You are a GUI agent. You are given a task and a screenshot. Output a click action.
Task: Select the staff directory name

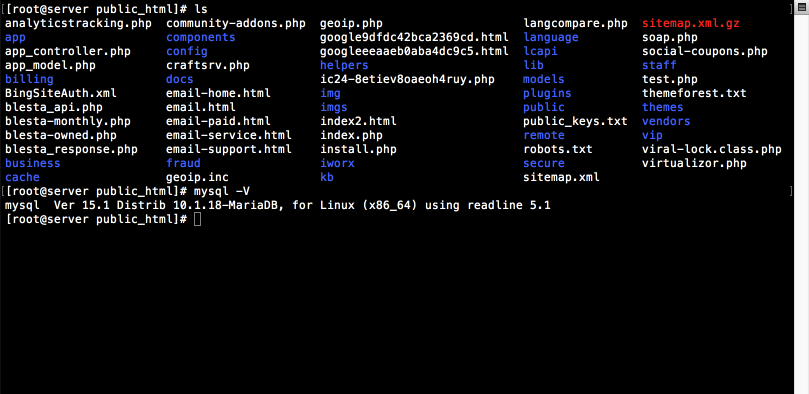pos(659,65)
